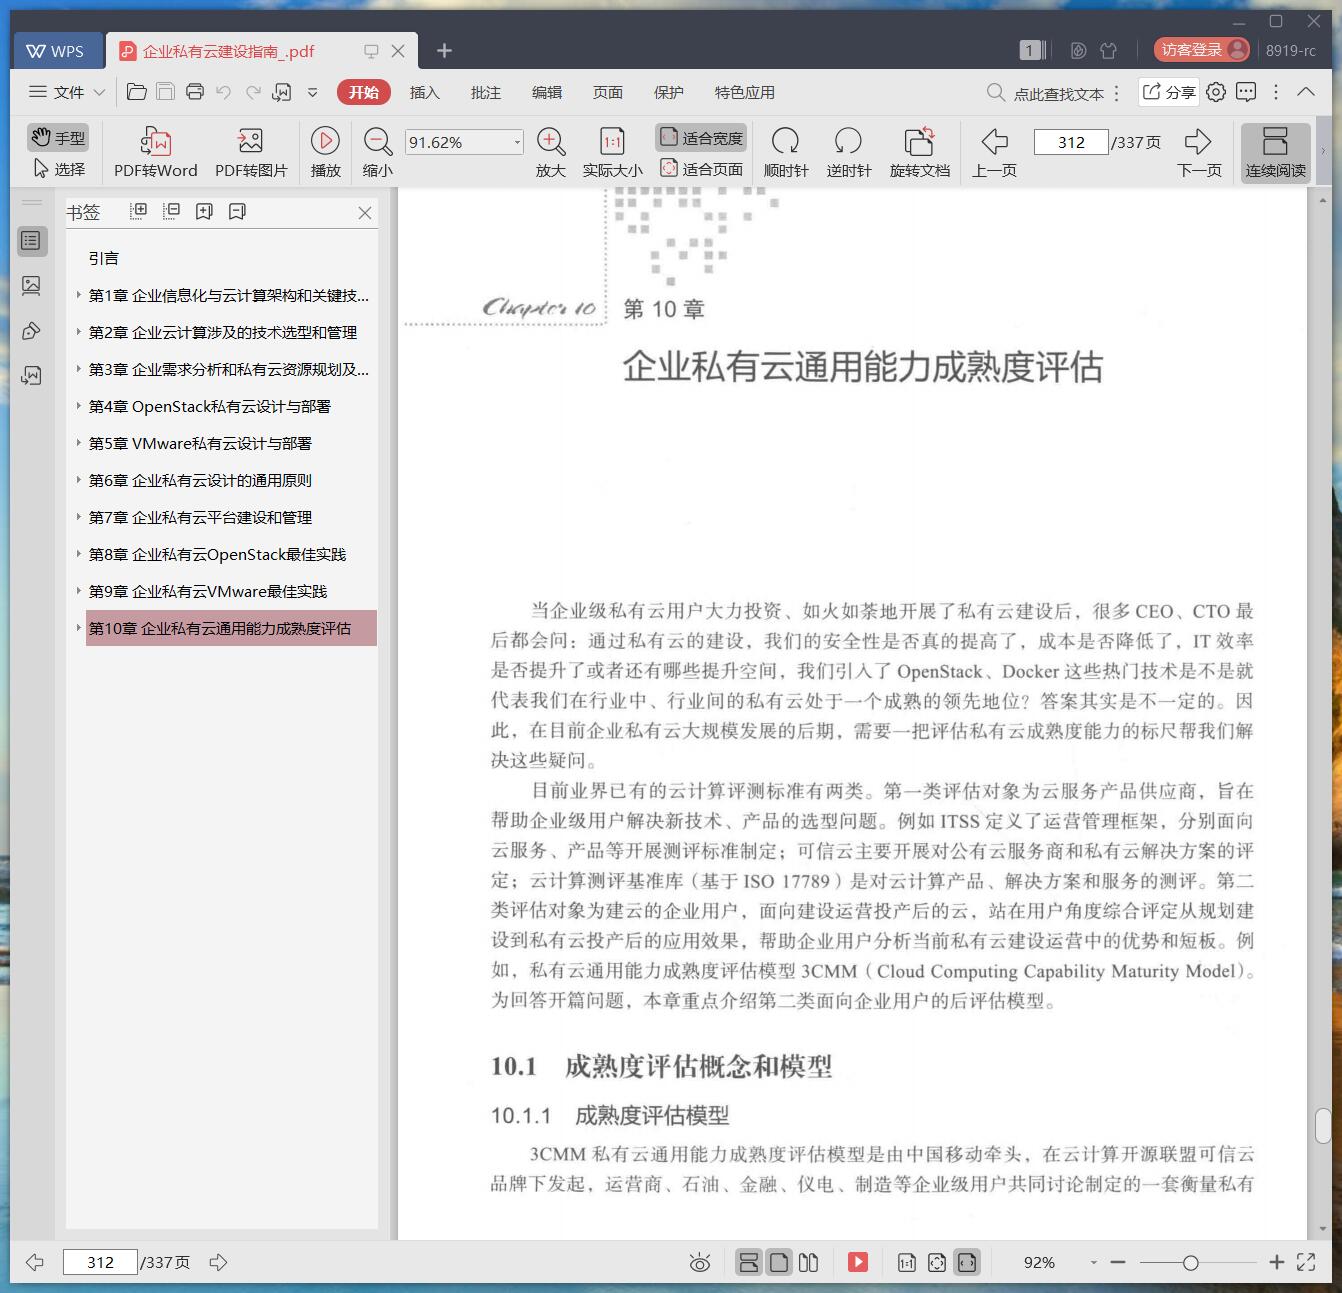
Task: Toggle continuous reading (连续阅读)
Action: click(1275, 153)
